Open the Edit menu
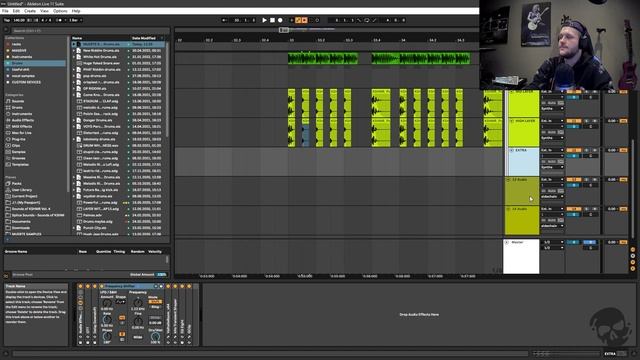Image resolution: width=640 pixels, height=360 pixels. coord(16,11)
